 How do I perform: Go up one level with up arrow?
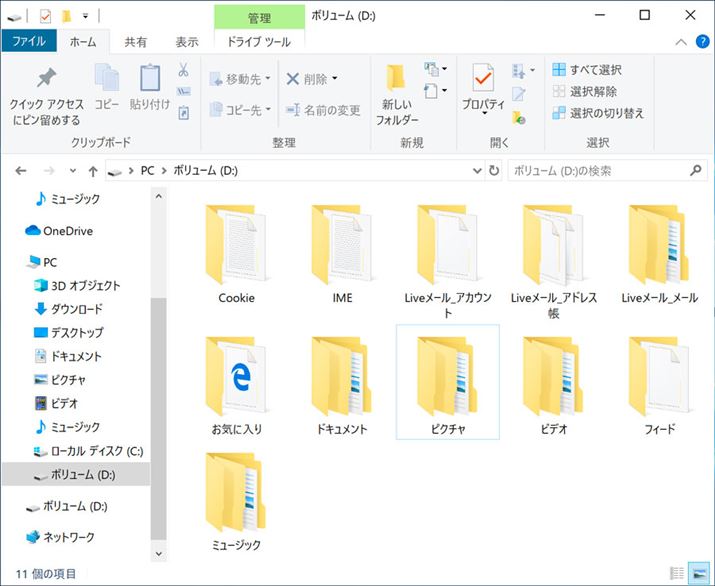point(93,171)
